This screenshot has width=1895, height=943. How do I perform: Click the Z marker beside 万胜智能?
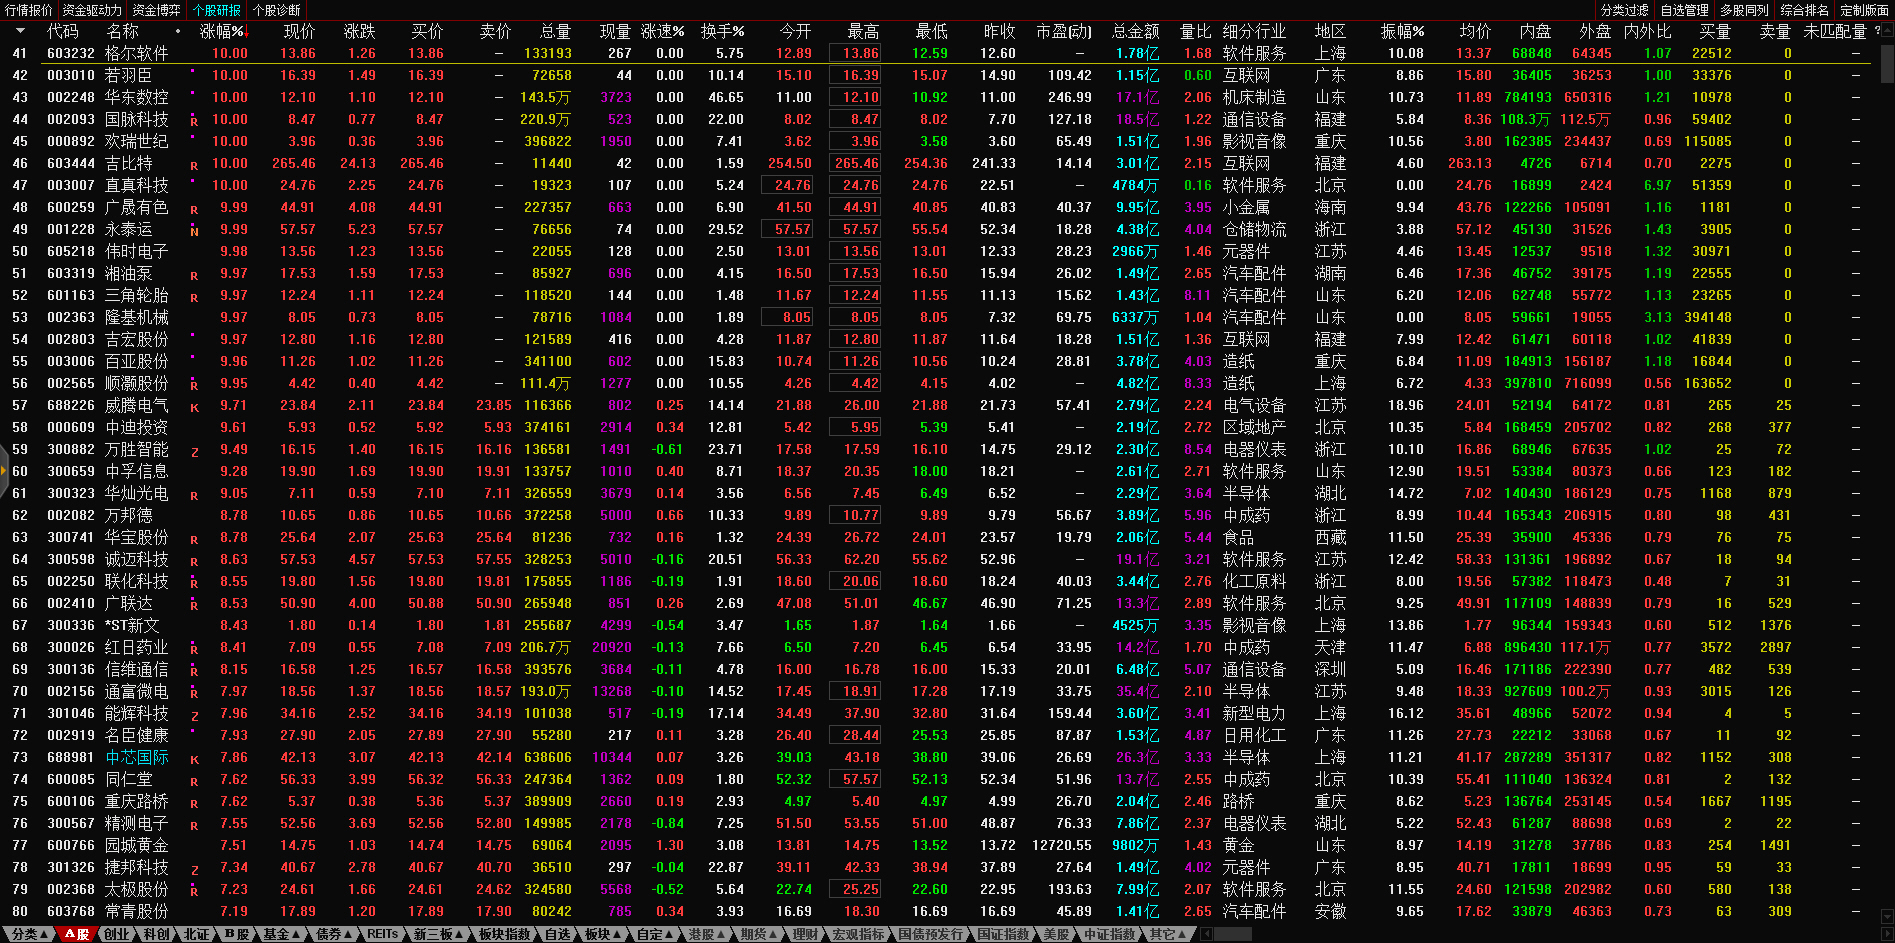(x=194, y=451)
